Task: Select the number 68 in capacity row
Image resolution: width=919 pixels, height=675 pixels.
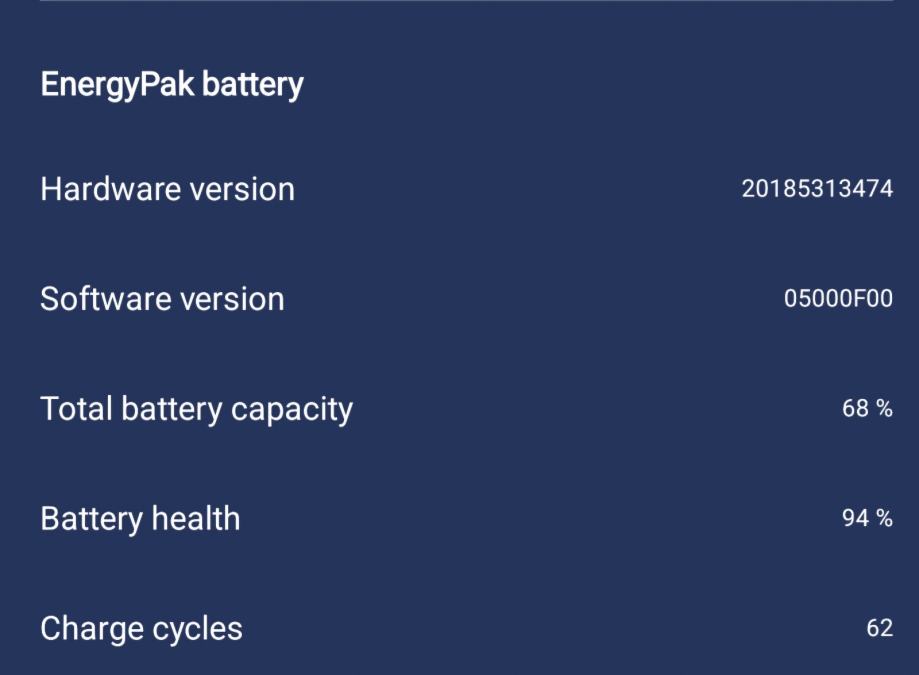Action: pyautogui.click(x=855, y=408)
